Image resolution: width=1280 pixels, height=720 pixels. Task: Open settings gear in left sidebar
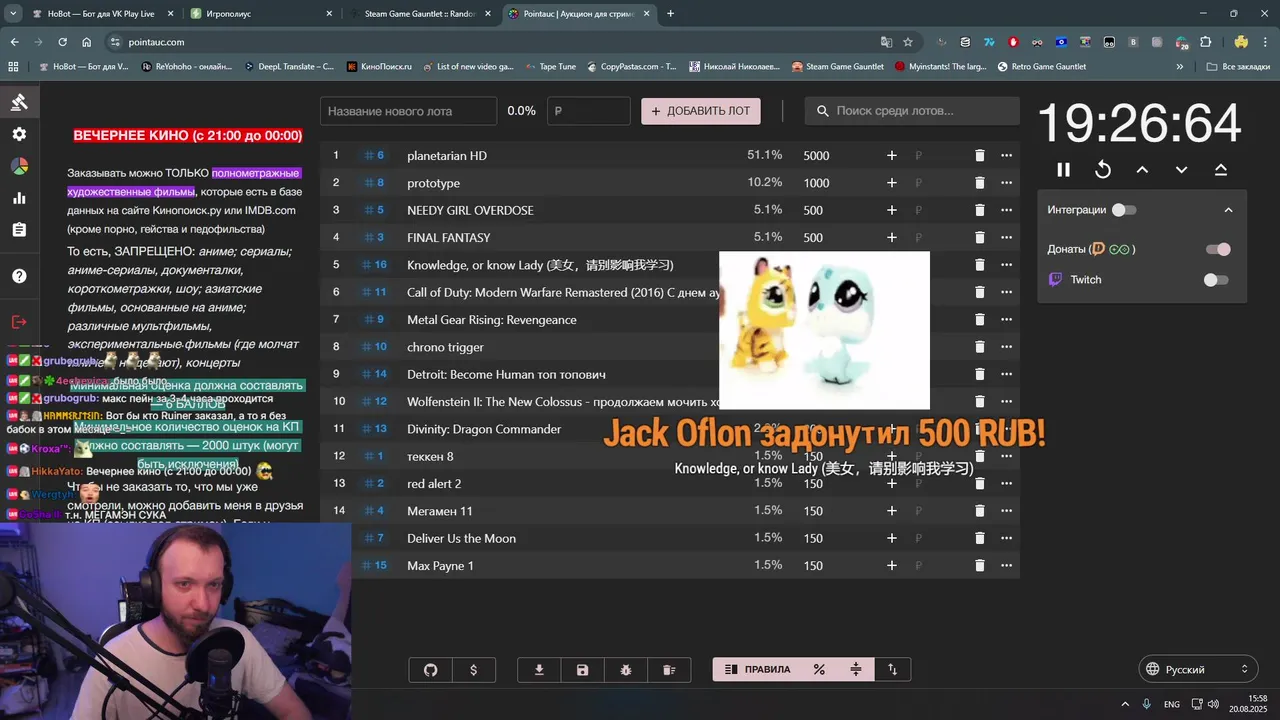point(19,134)
